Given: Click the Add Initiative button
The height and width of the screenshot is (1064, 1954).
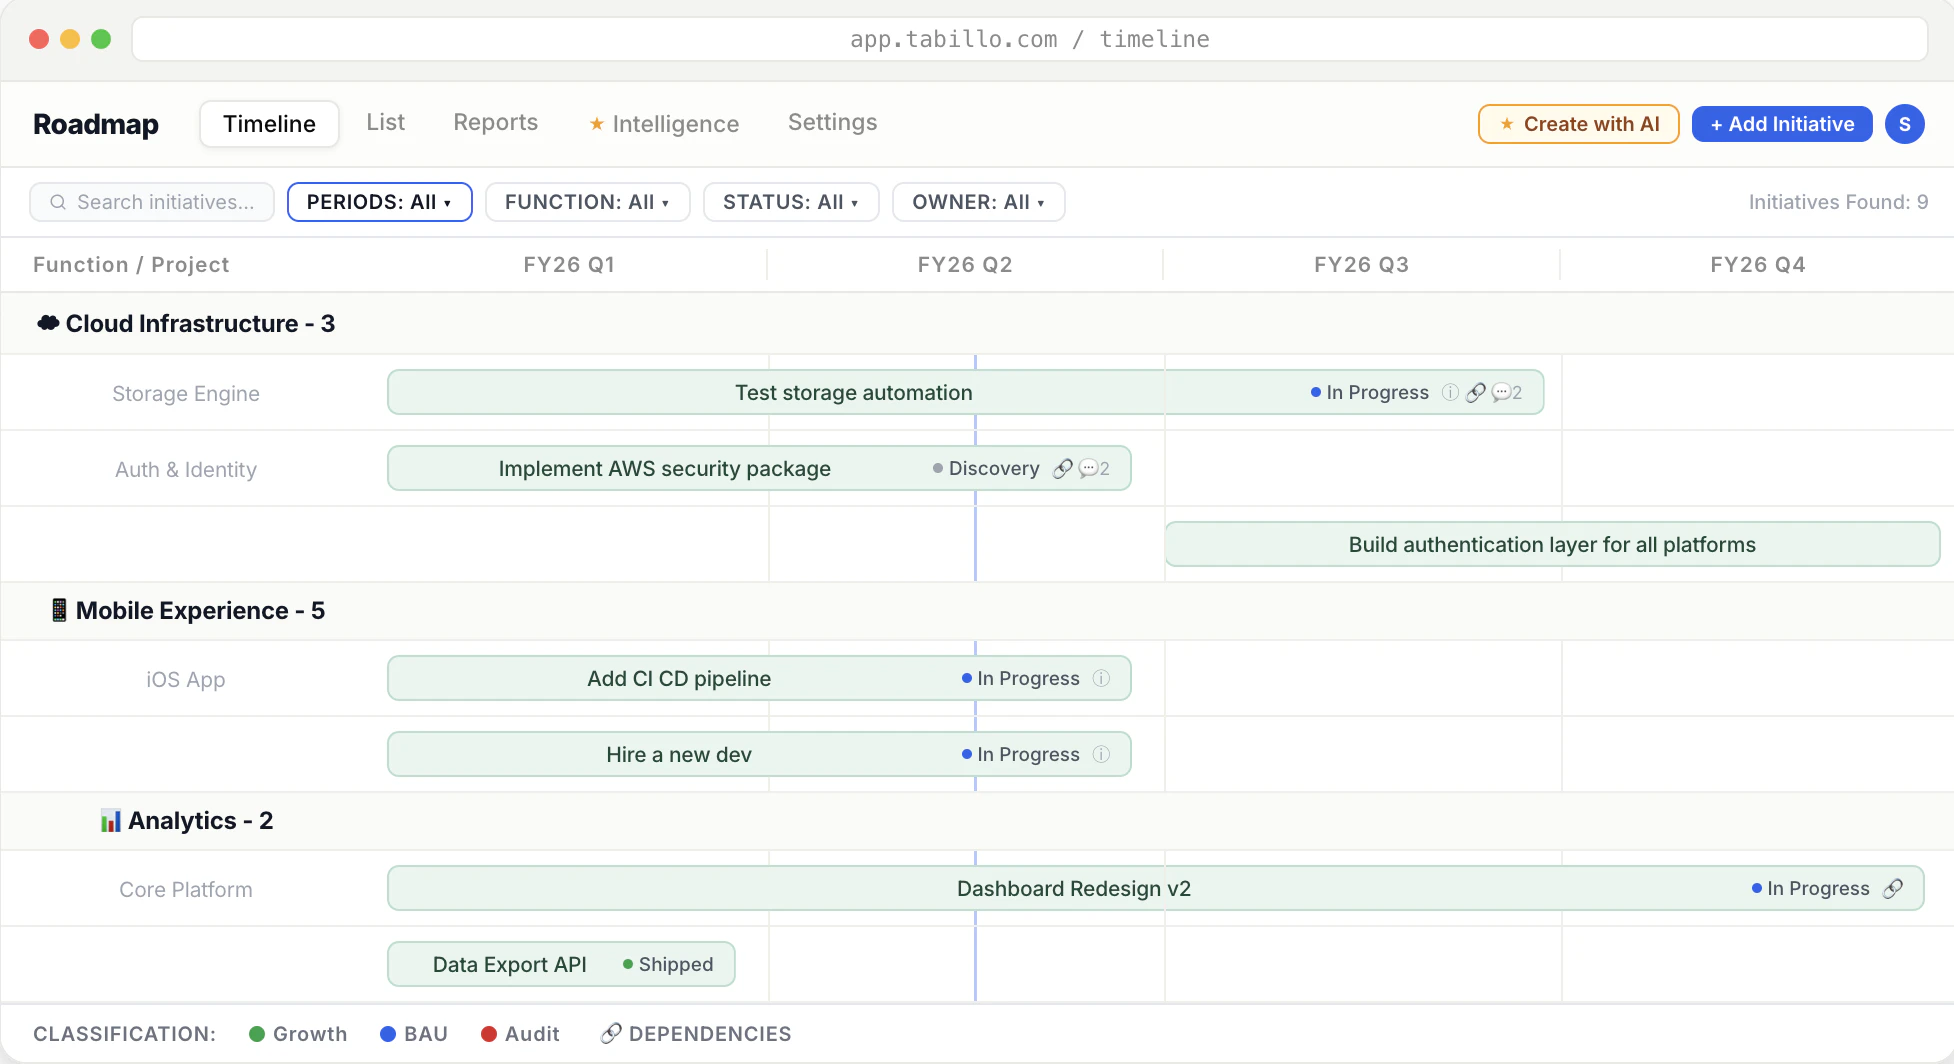Looking at the screenshot, I should pos(1781,124).
